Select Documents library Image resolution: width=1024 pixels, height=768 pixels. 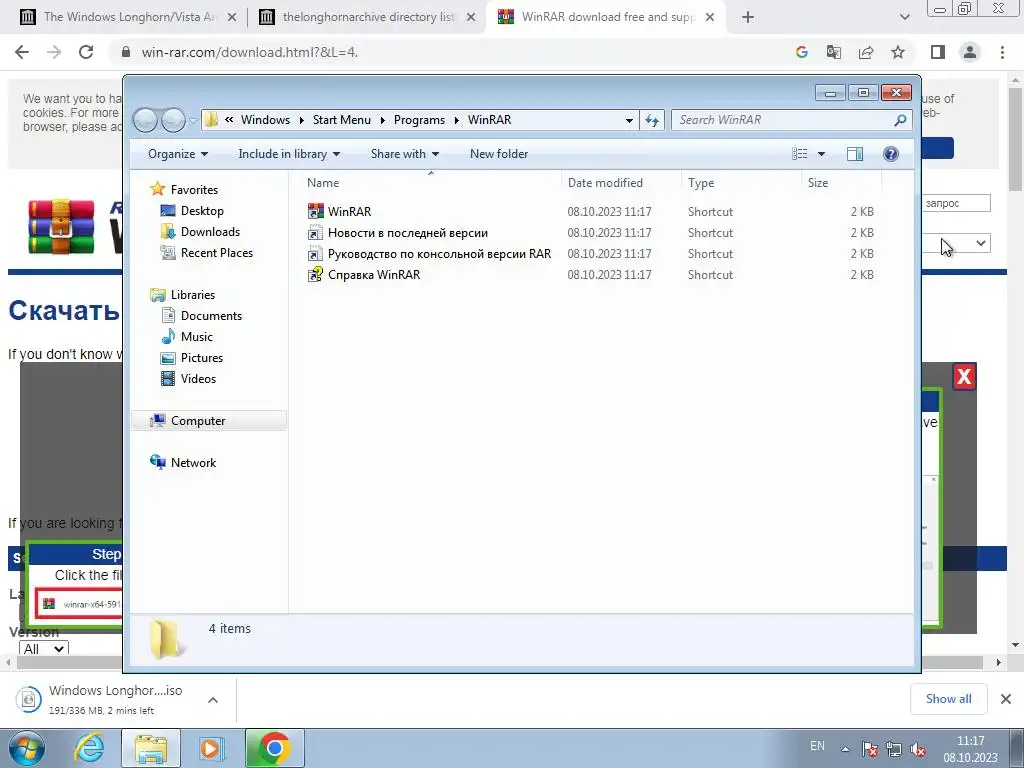[211, 315]
